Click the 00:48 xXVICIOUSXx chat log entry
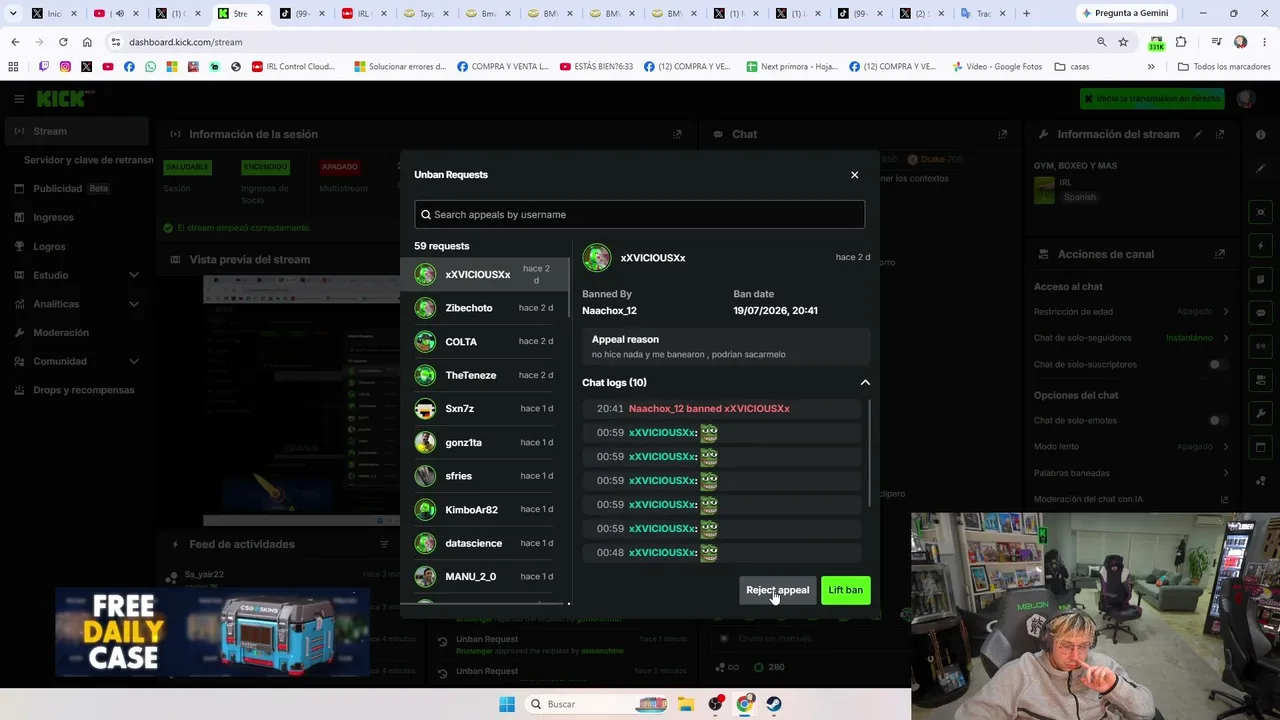Viewport: 1280px width, 720px height. (720, 552)
